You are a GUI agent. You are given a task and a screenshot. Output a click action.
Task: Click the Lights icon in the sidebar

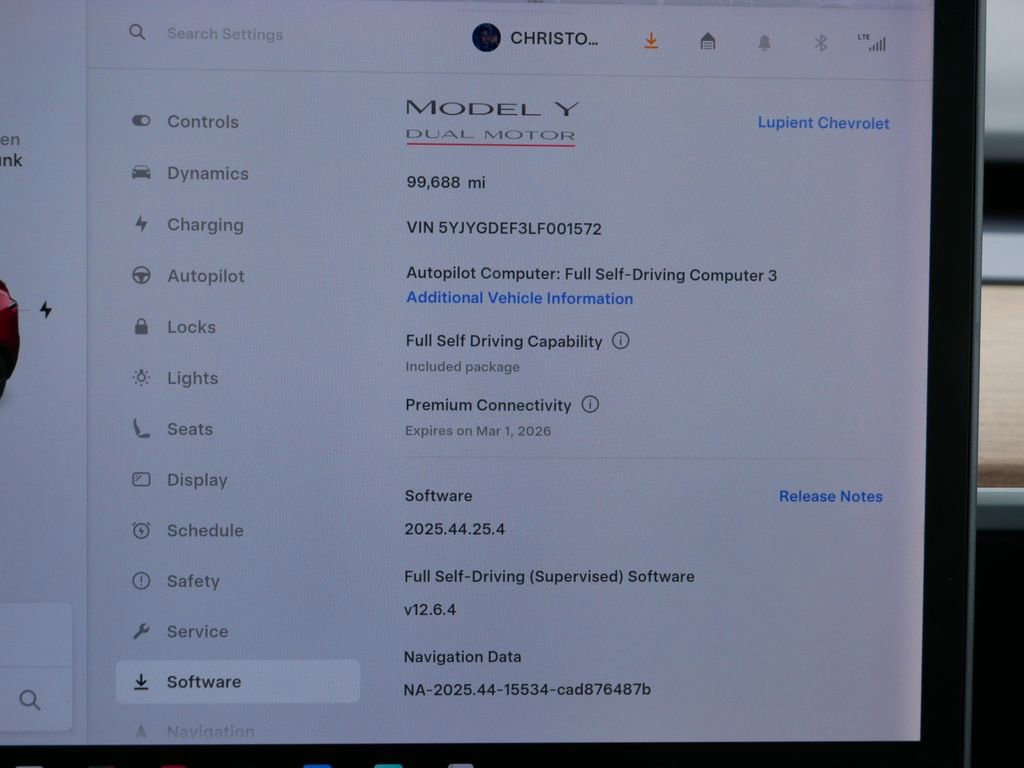141,378
